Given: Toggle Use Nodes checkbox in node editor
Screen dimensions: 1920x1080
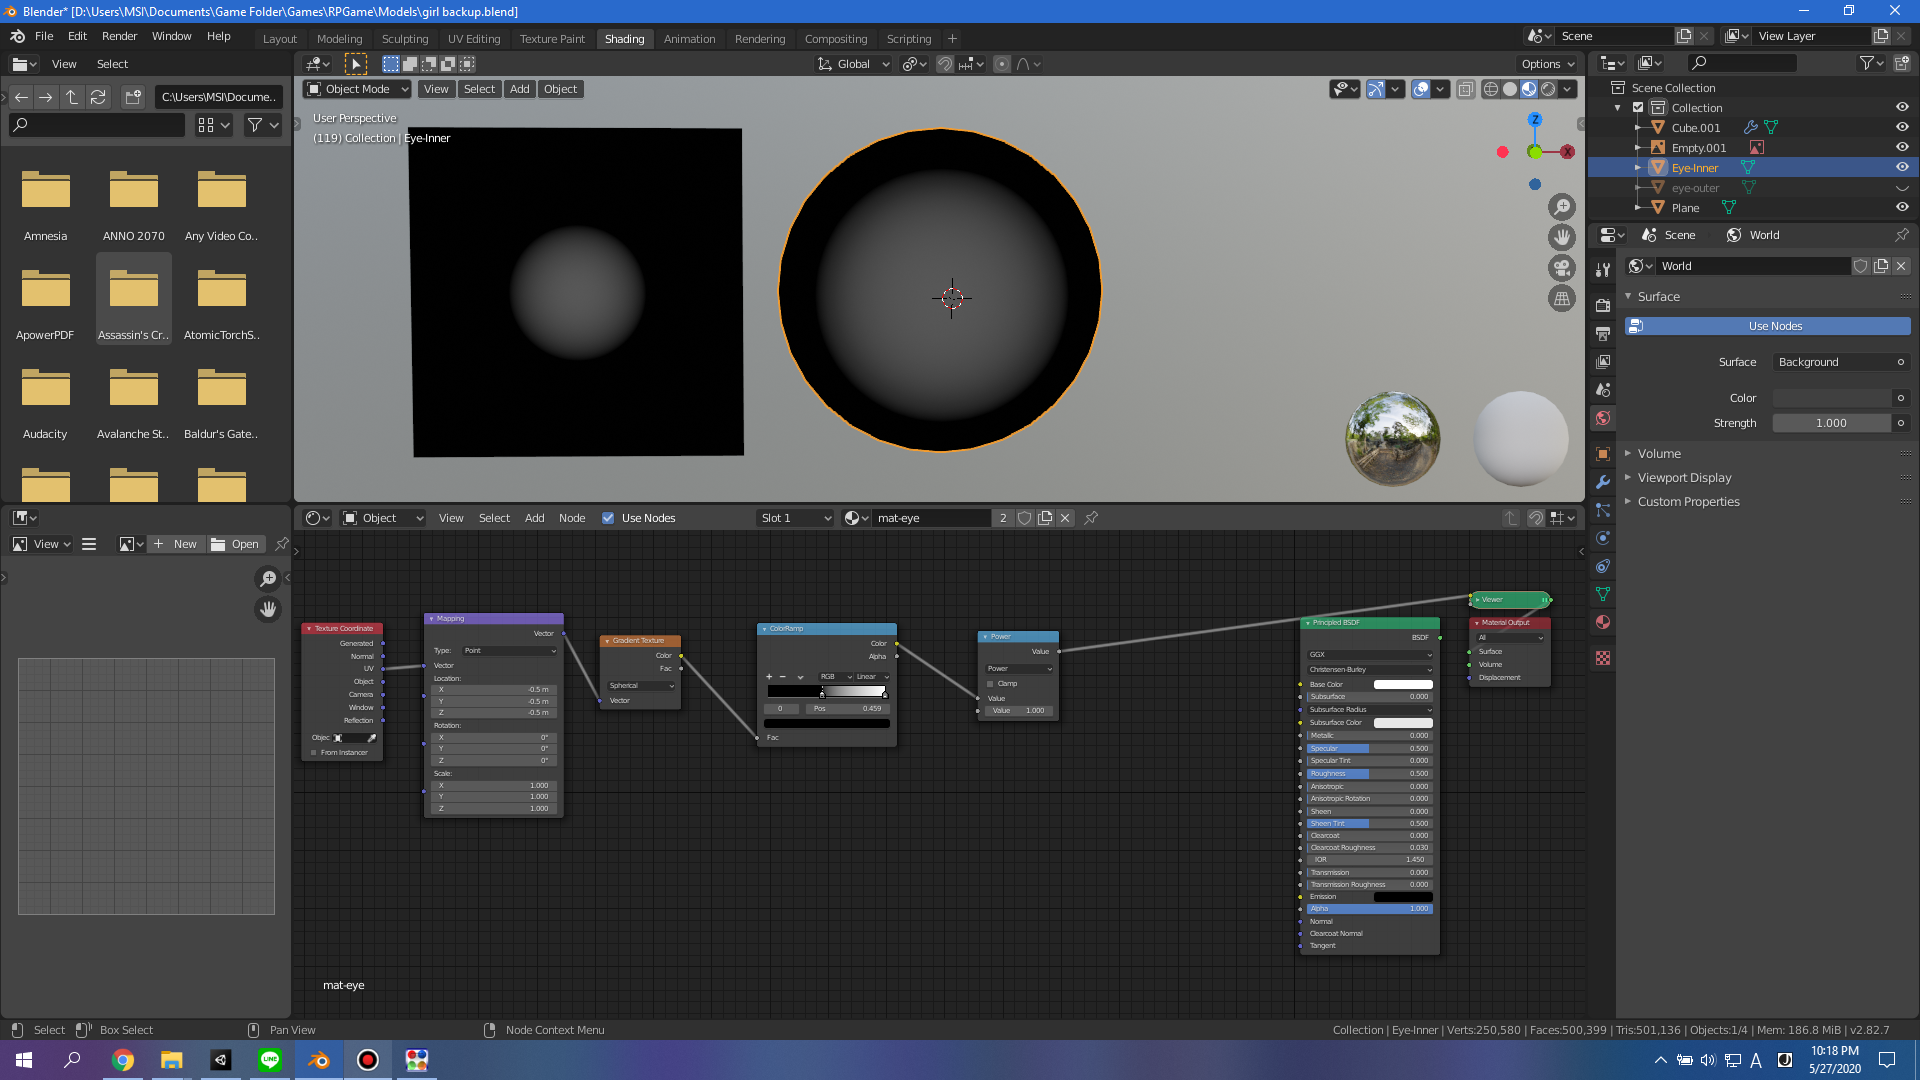Looking at the screenshot, I should 608,518.
